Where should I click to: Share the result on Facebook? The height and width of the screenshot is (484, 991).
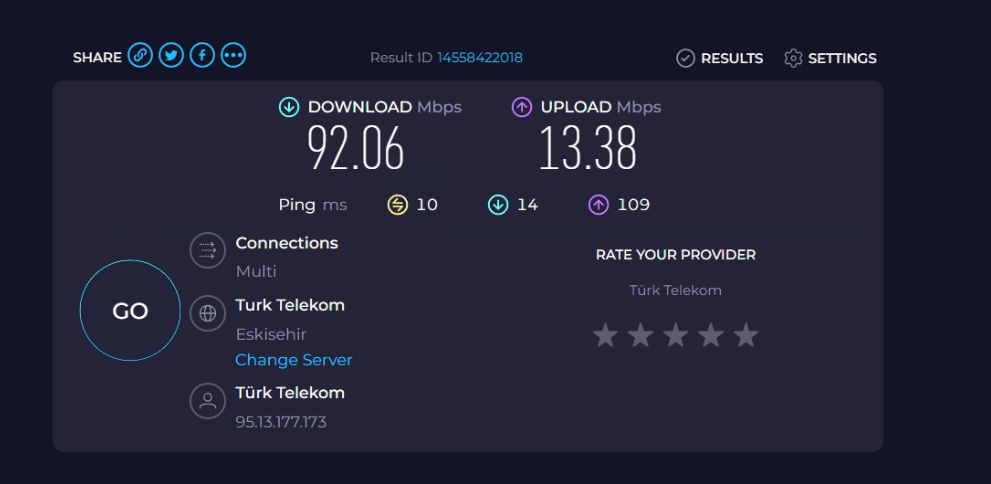pyautogui.click(x=202, y=56)
